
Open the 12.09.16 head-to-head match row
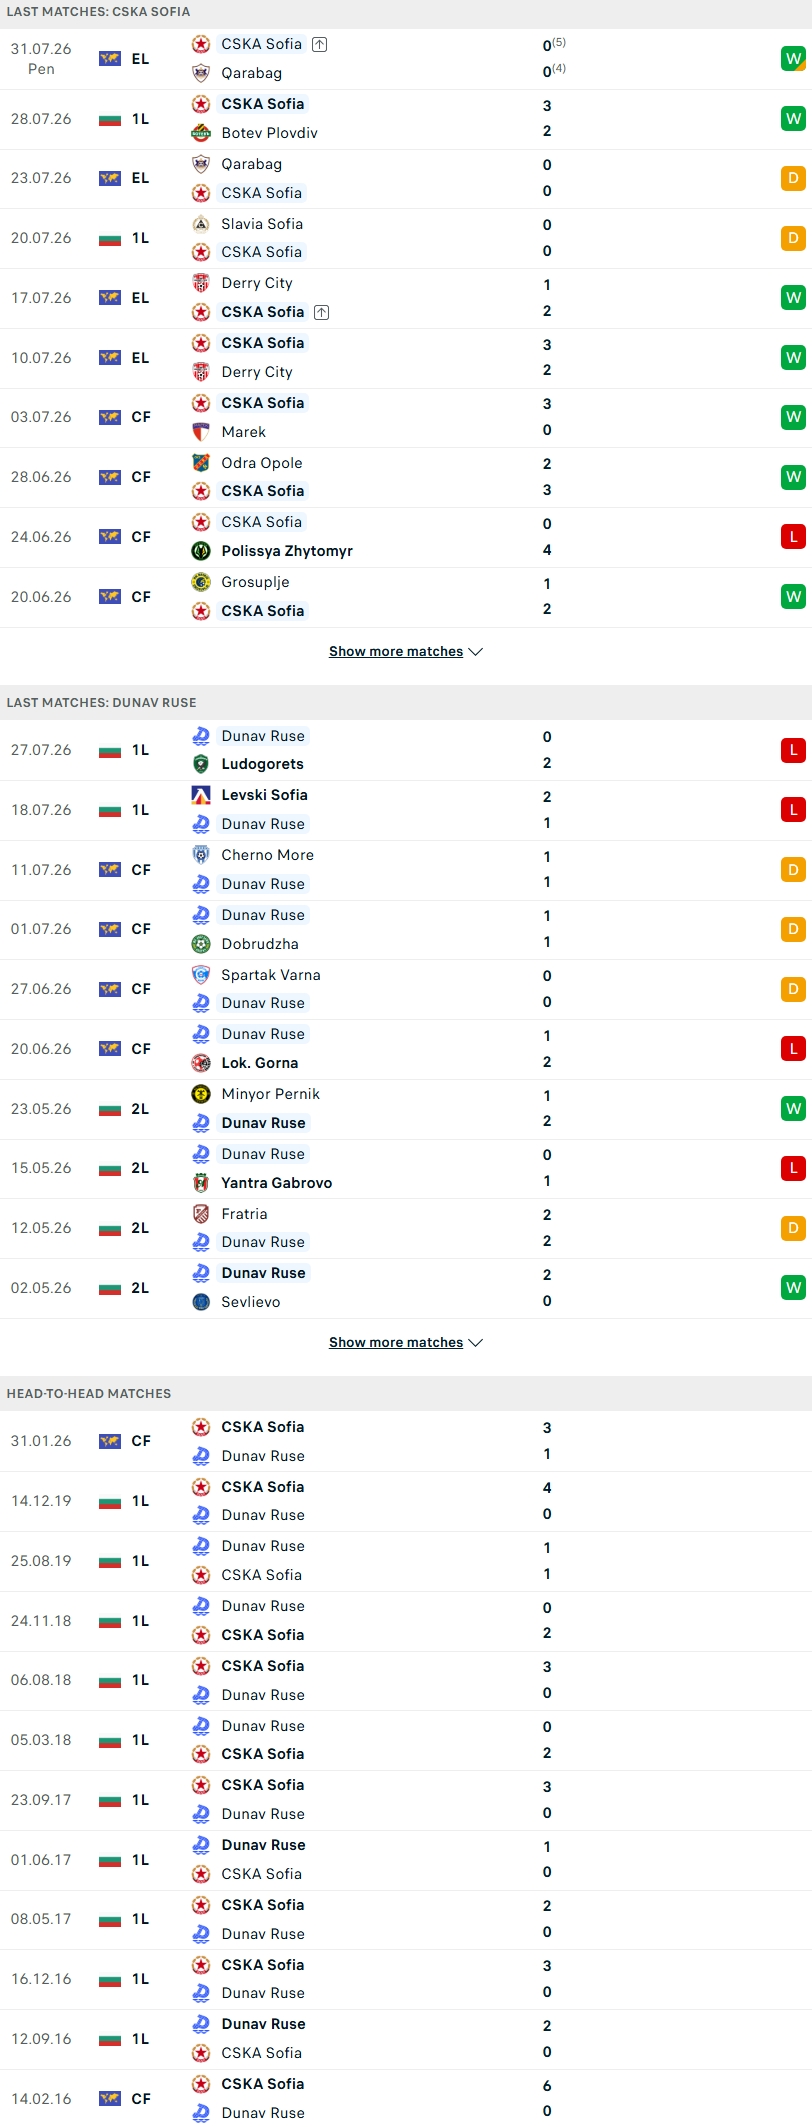coord(406,2039)
